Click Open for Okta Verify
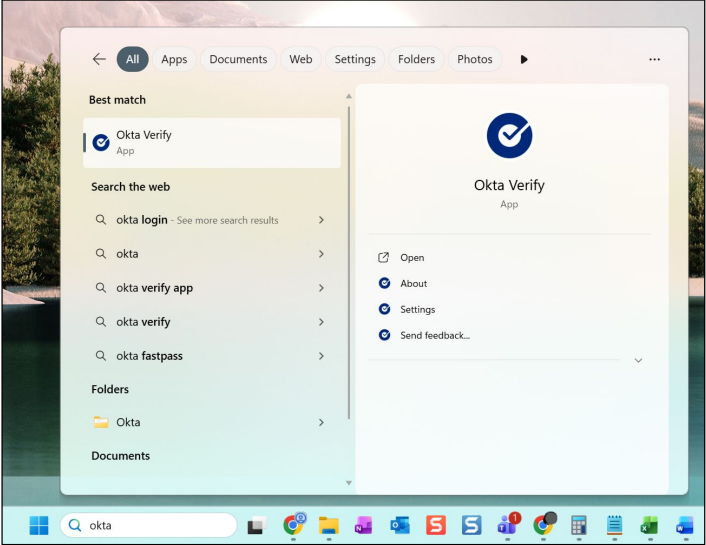 pyautogui.click(x=412, y=258)
